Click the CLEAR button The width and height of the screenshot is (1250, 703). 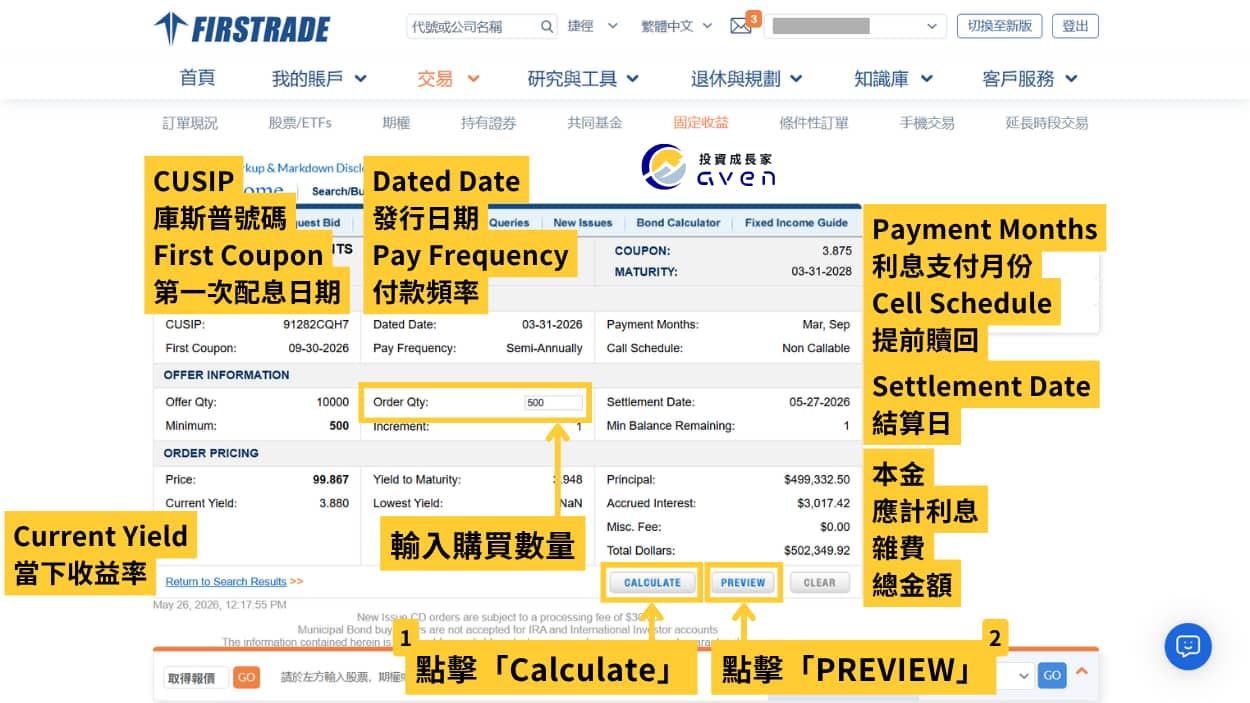(819, 582)
